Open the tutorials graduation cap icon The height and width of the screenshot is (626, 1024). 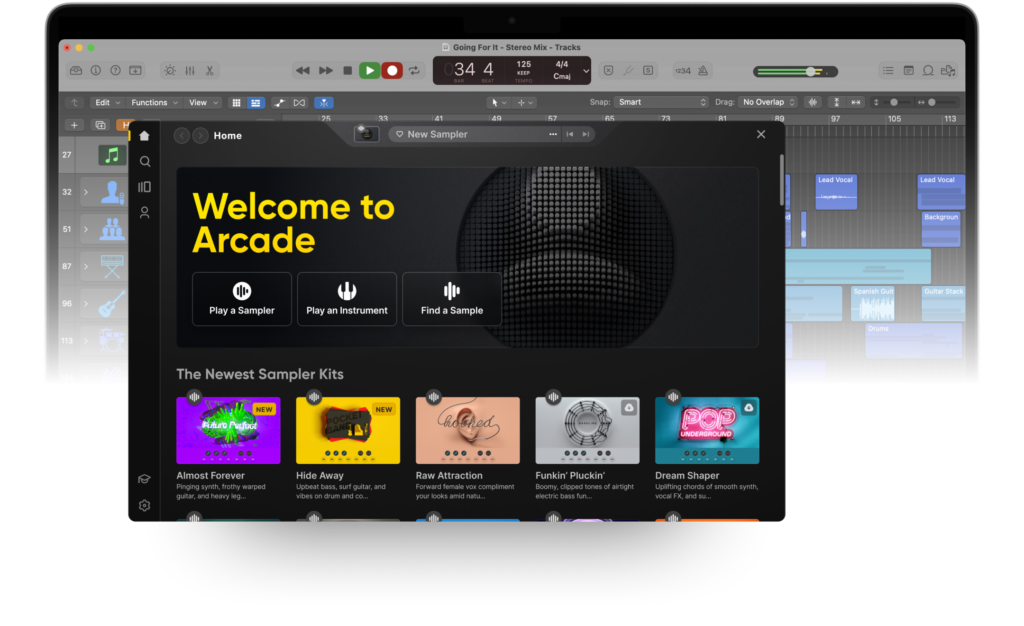click(145, 480)
